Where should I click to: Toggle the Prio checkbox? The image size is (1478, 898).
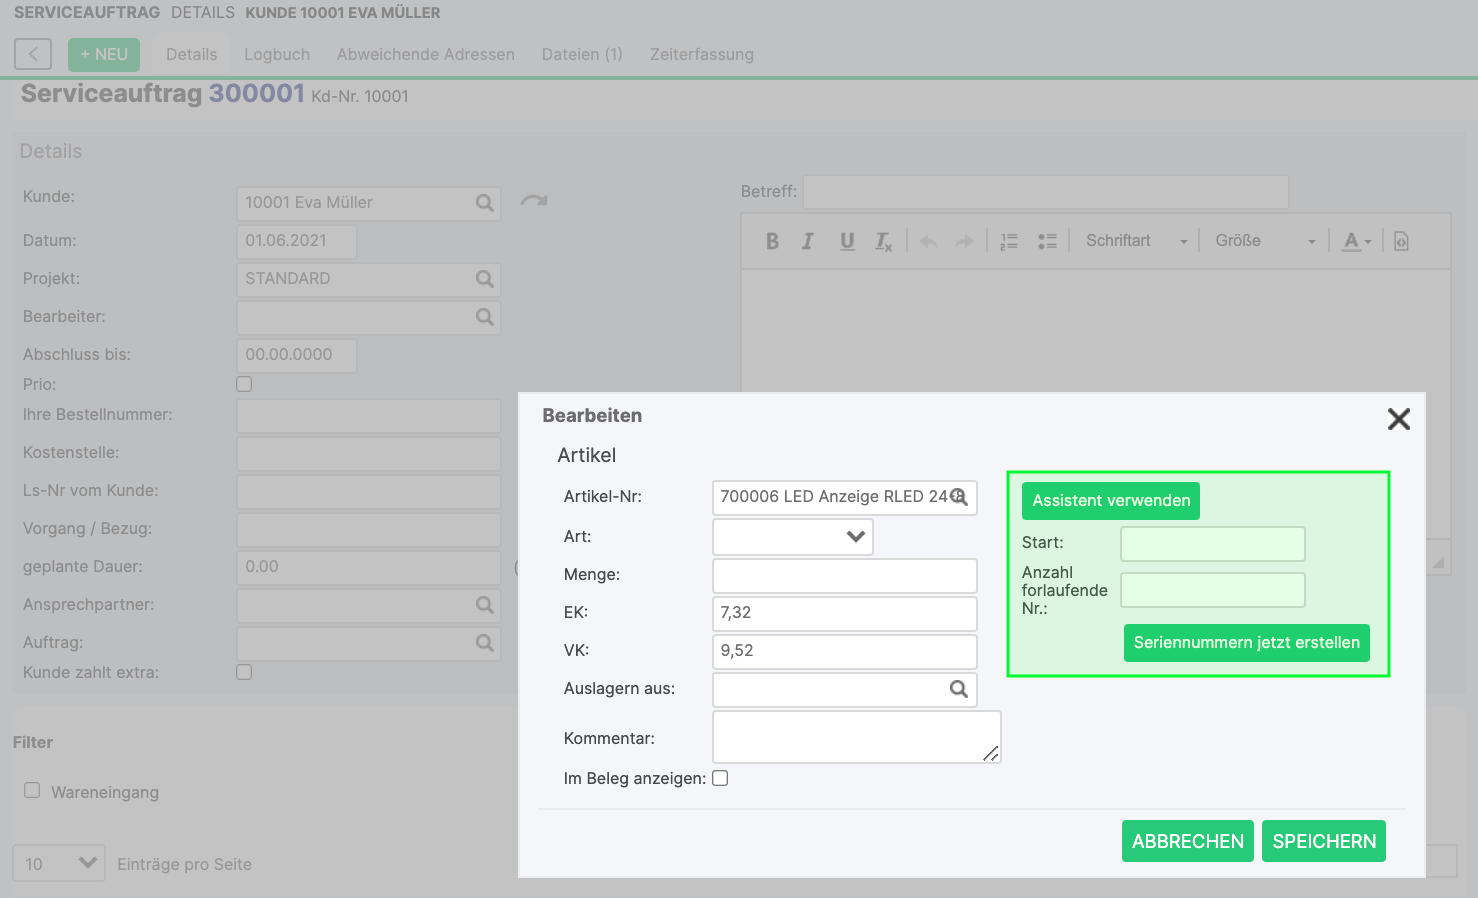244,384
